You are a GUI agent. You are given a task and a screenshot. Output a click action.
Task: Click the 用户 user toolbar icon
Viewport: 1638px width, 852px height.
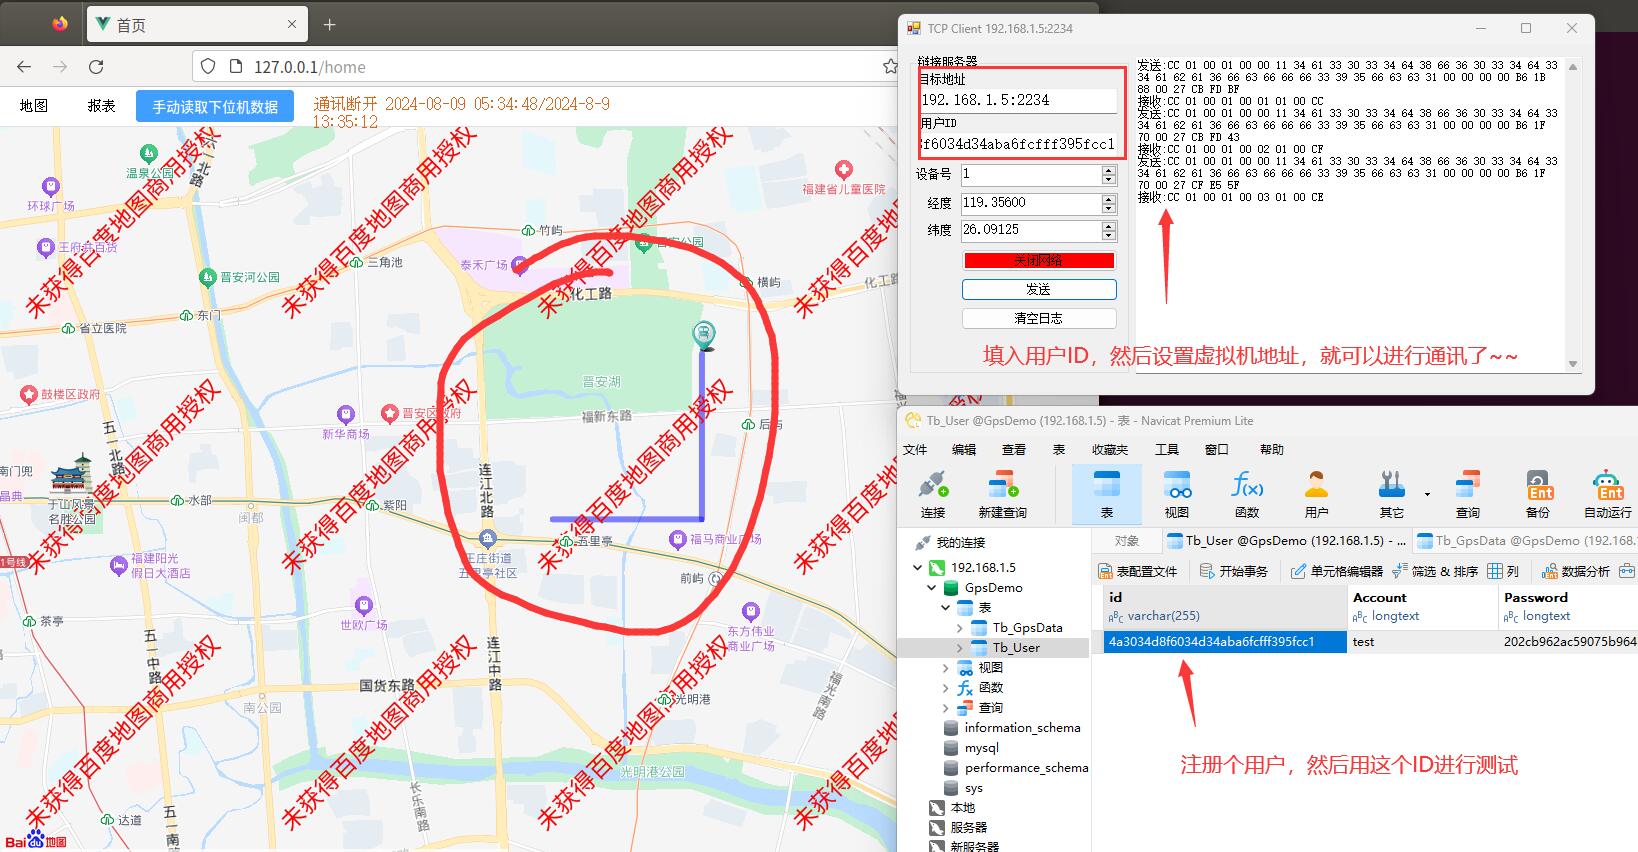1316,495
